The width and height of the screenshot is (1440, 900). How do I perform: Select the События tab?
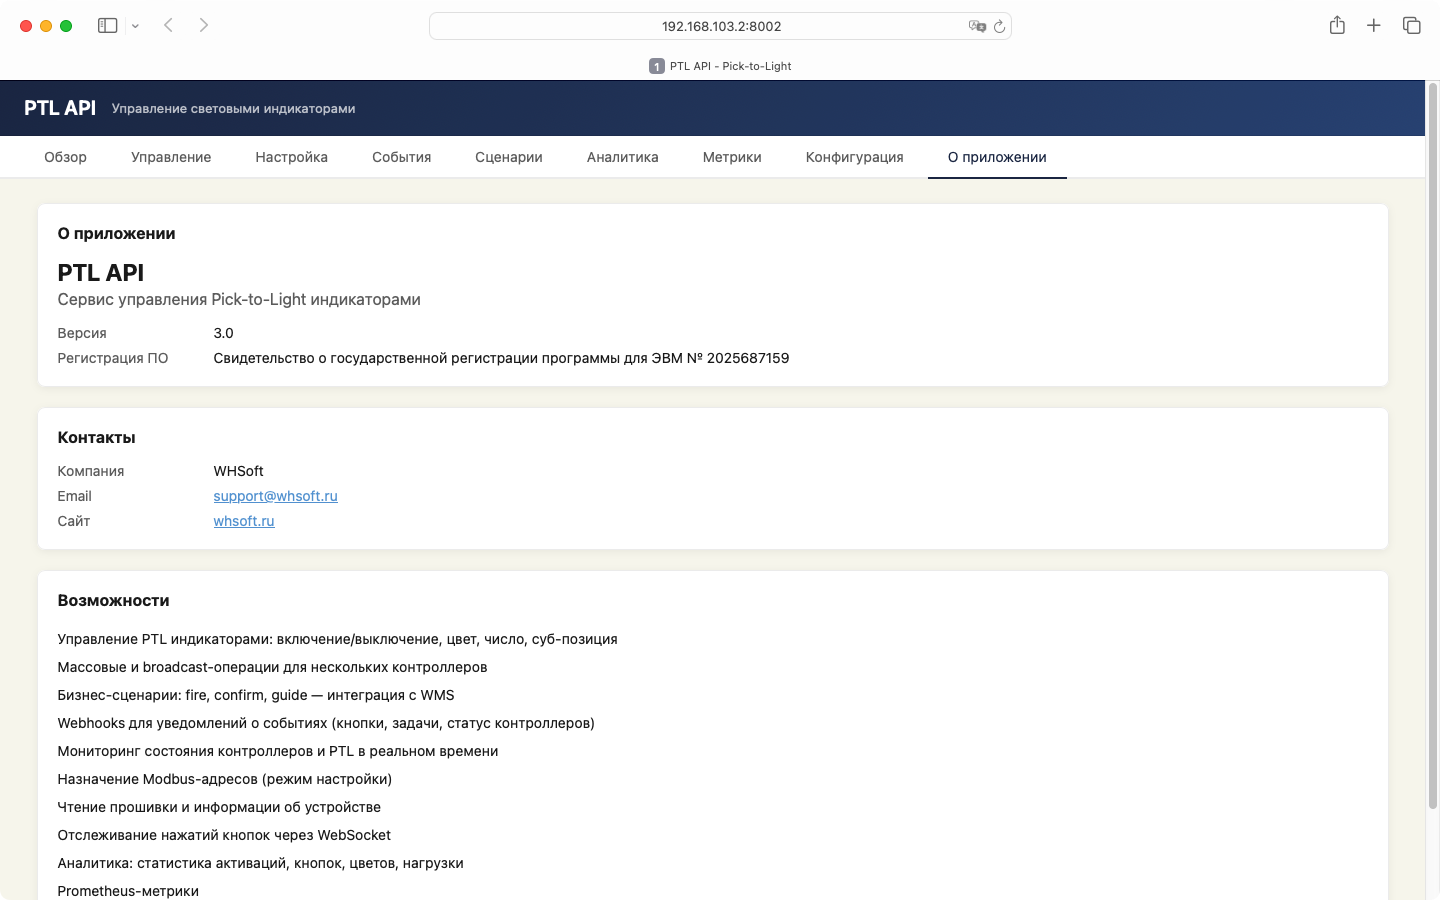401,157
